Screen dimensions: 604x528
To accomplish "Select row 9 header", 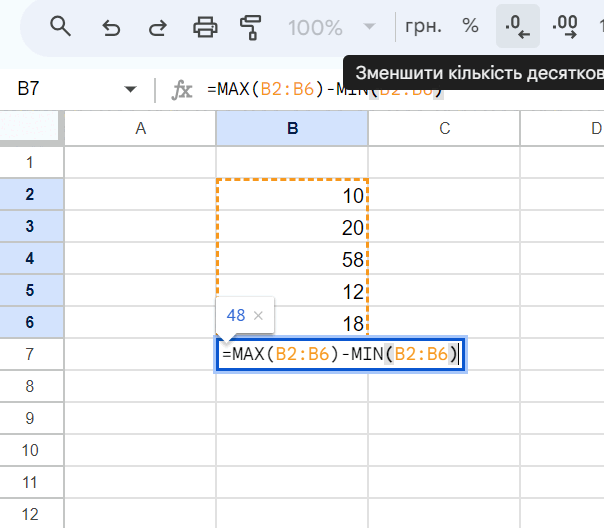I will coord(32,418).
